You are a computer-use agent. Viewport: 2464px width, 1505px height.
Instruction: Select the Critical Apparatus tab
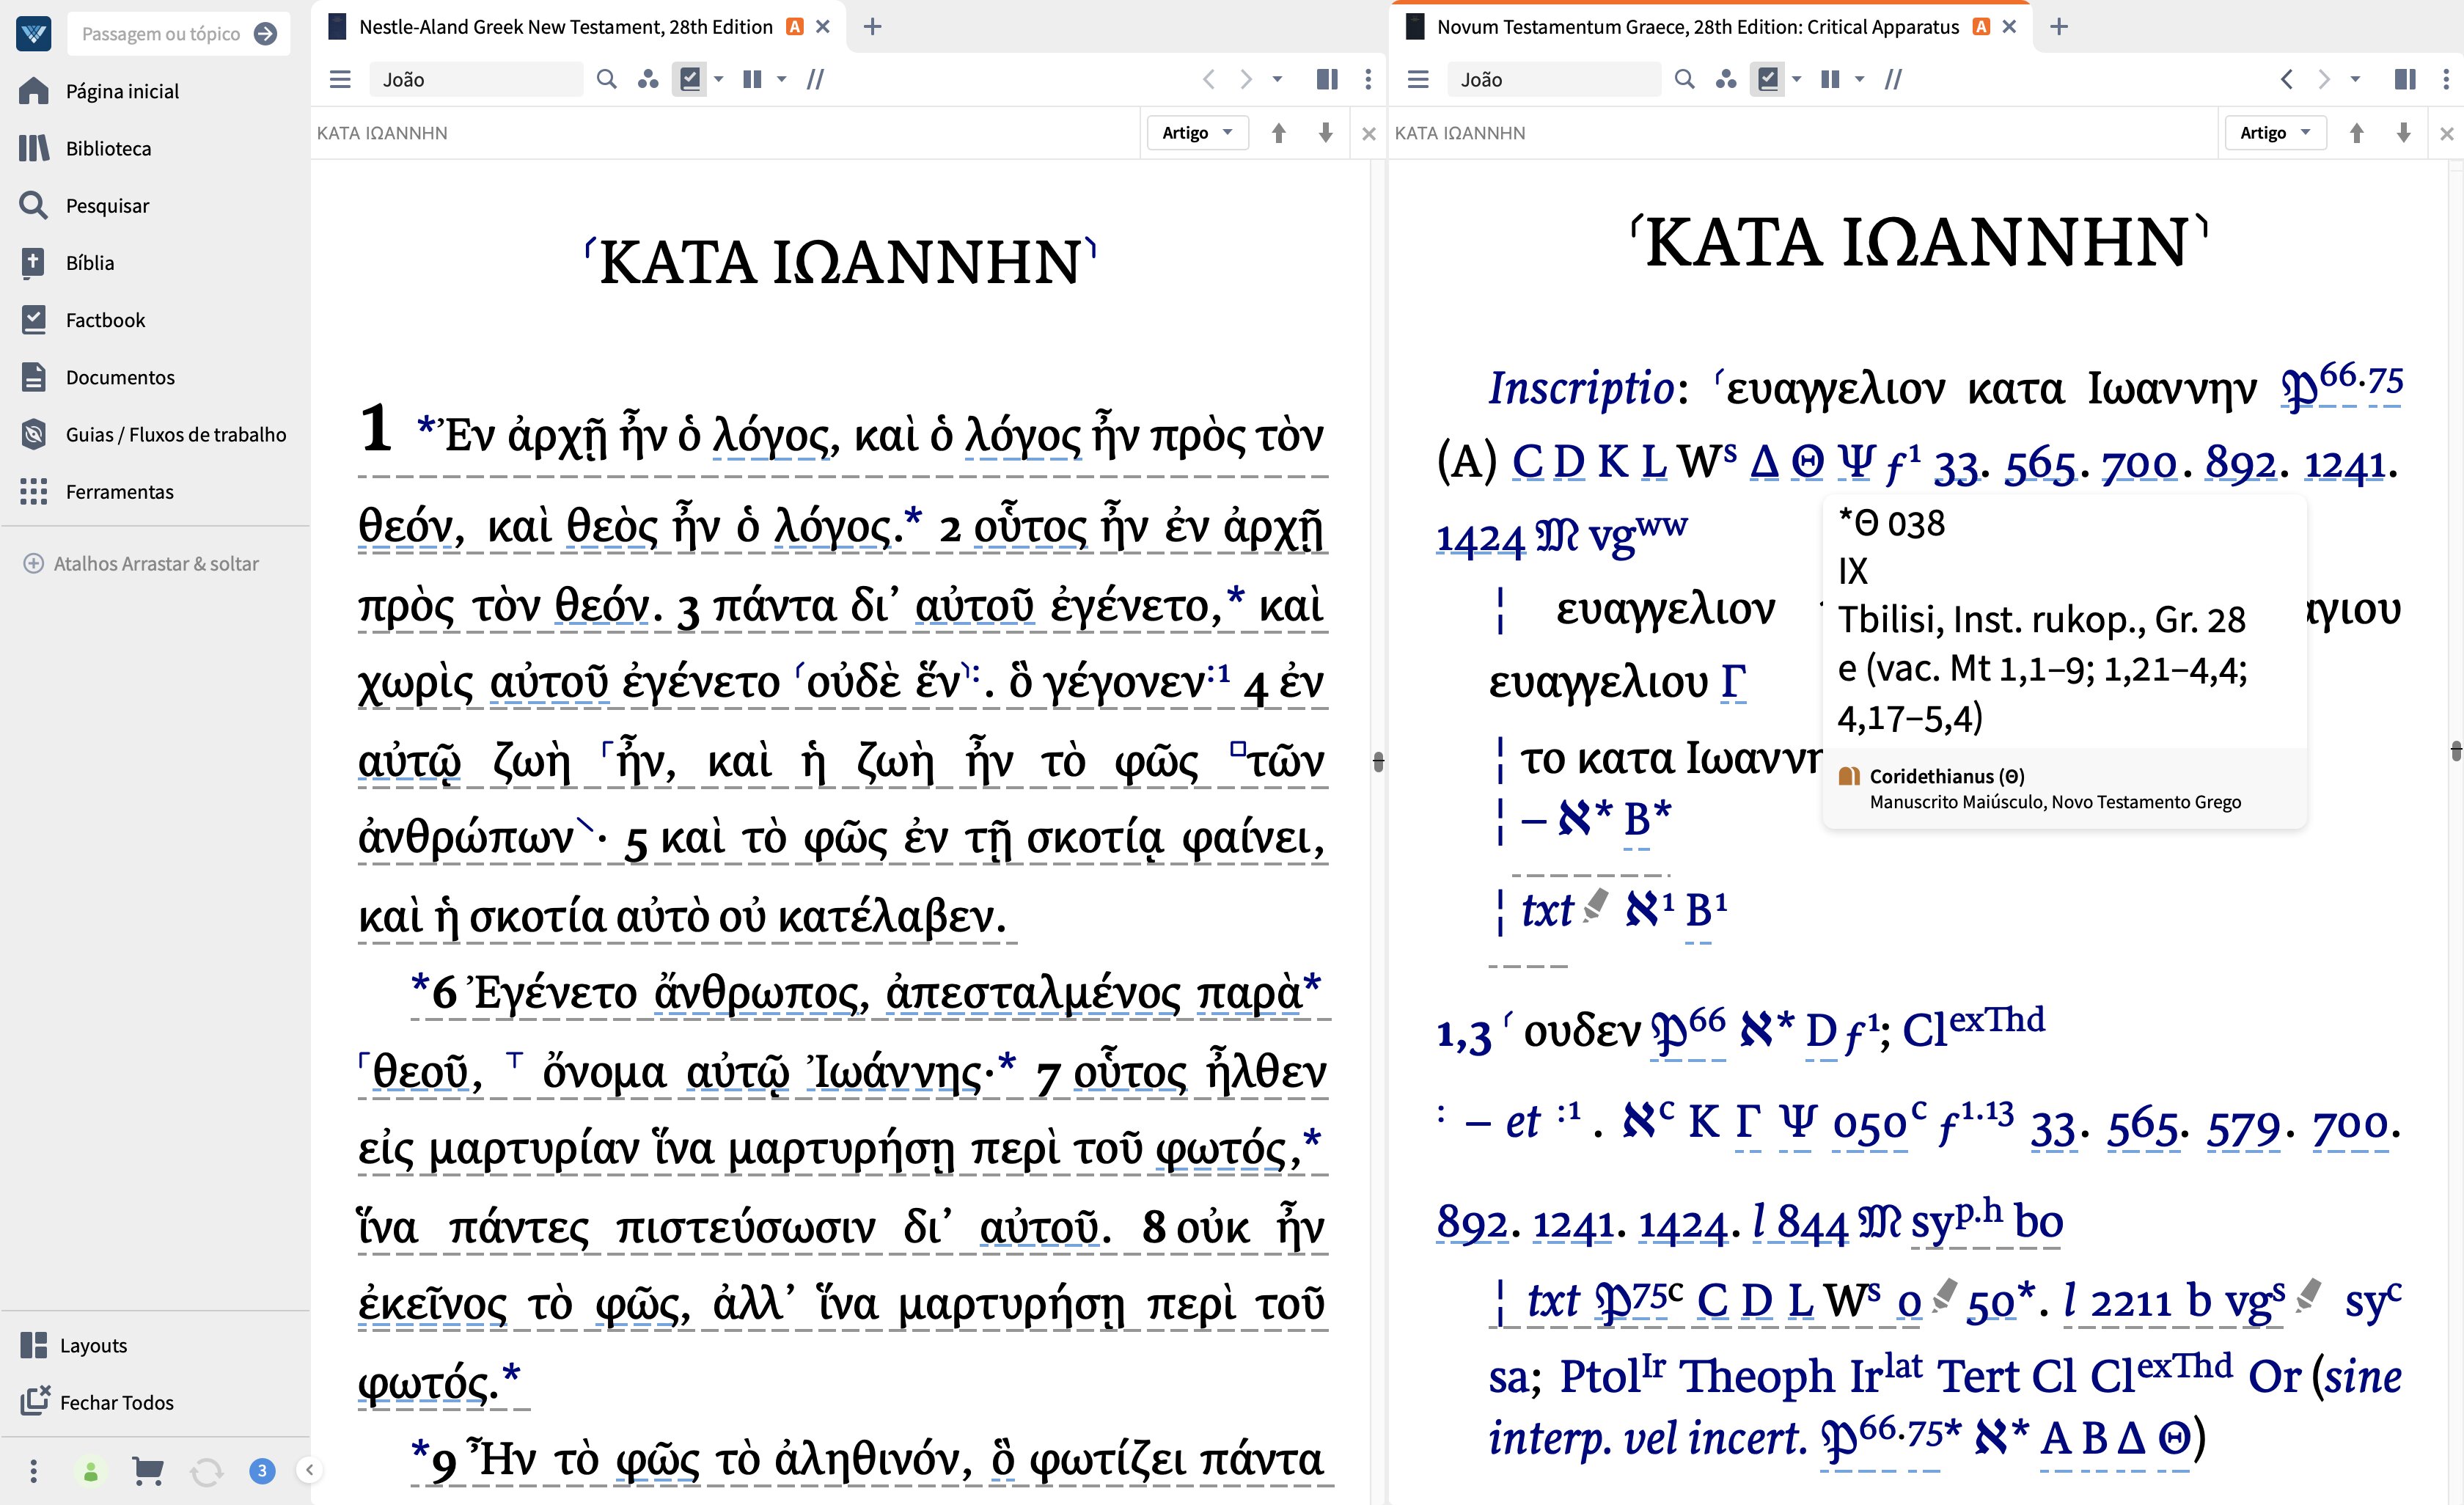1697,27
